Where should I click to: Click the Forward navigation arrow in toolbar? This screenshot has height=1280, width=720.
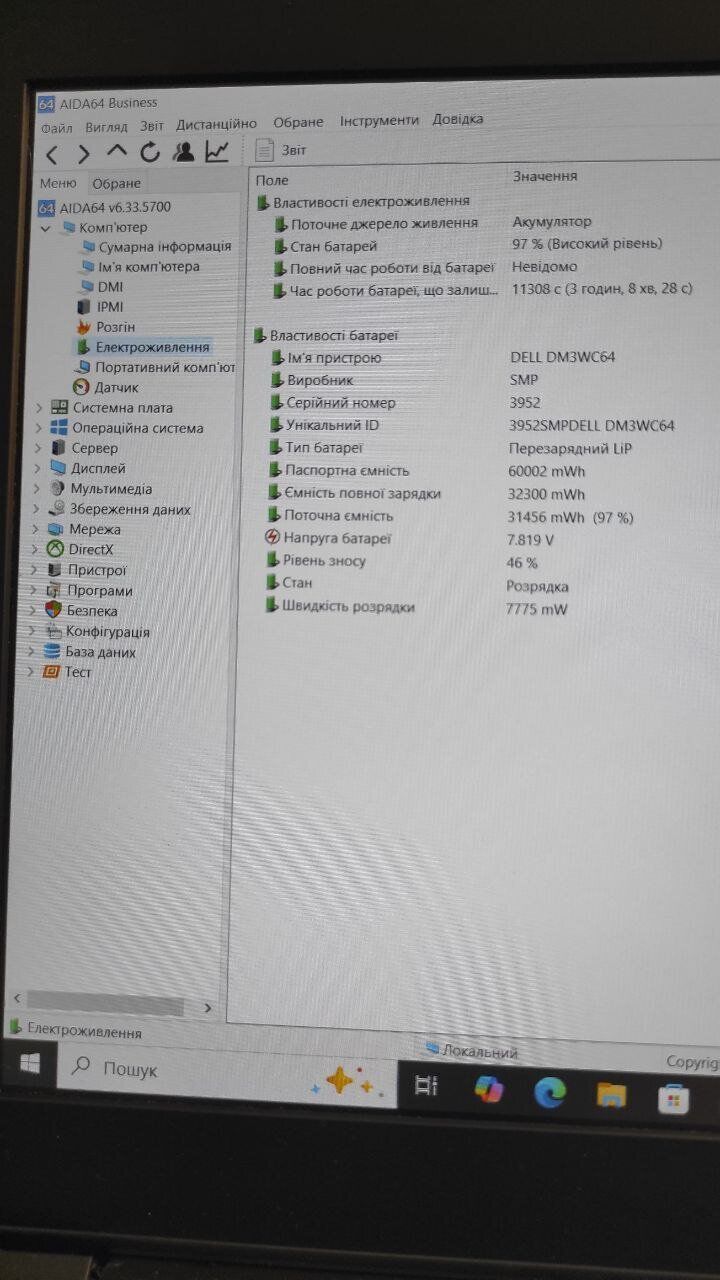click(x=84, y=154)
